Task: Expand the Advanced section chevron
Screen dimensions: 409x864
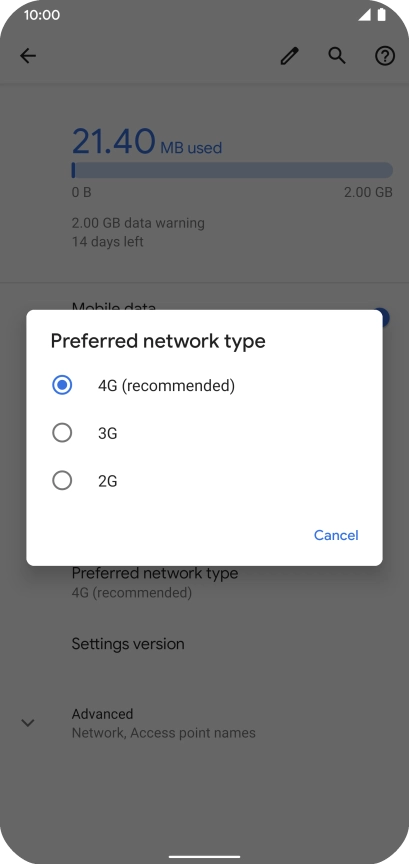Action: 28,723
